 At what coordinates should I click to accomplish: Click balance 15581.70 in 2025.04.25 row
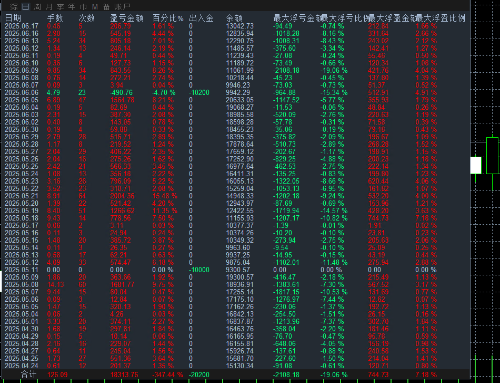click(240, 358)
